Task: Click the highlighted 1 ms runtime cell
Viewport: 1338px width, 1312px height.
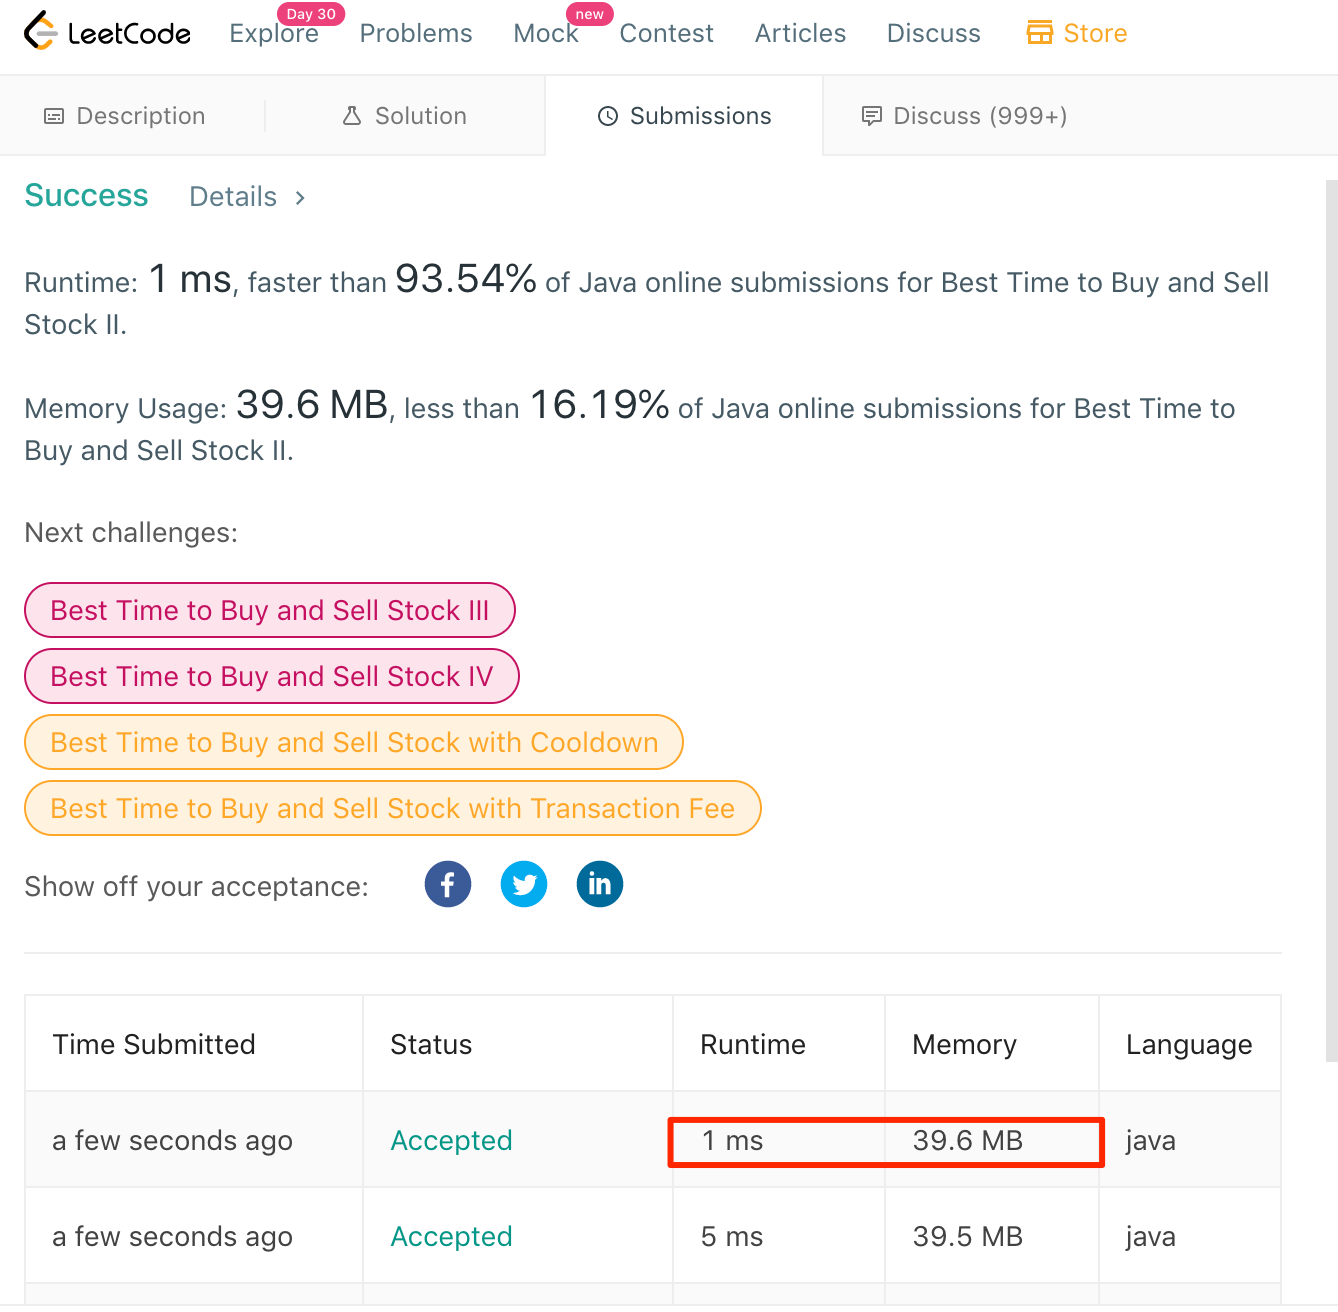Action: [x=731, y=1140]
